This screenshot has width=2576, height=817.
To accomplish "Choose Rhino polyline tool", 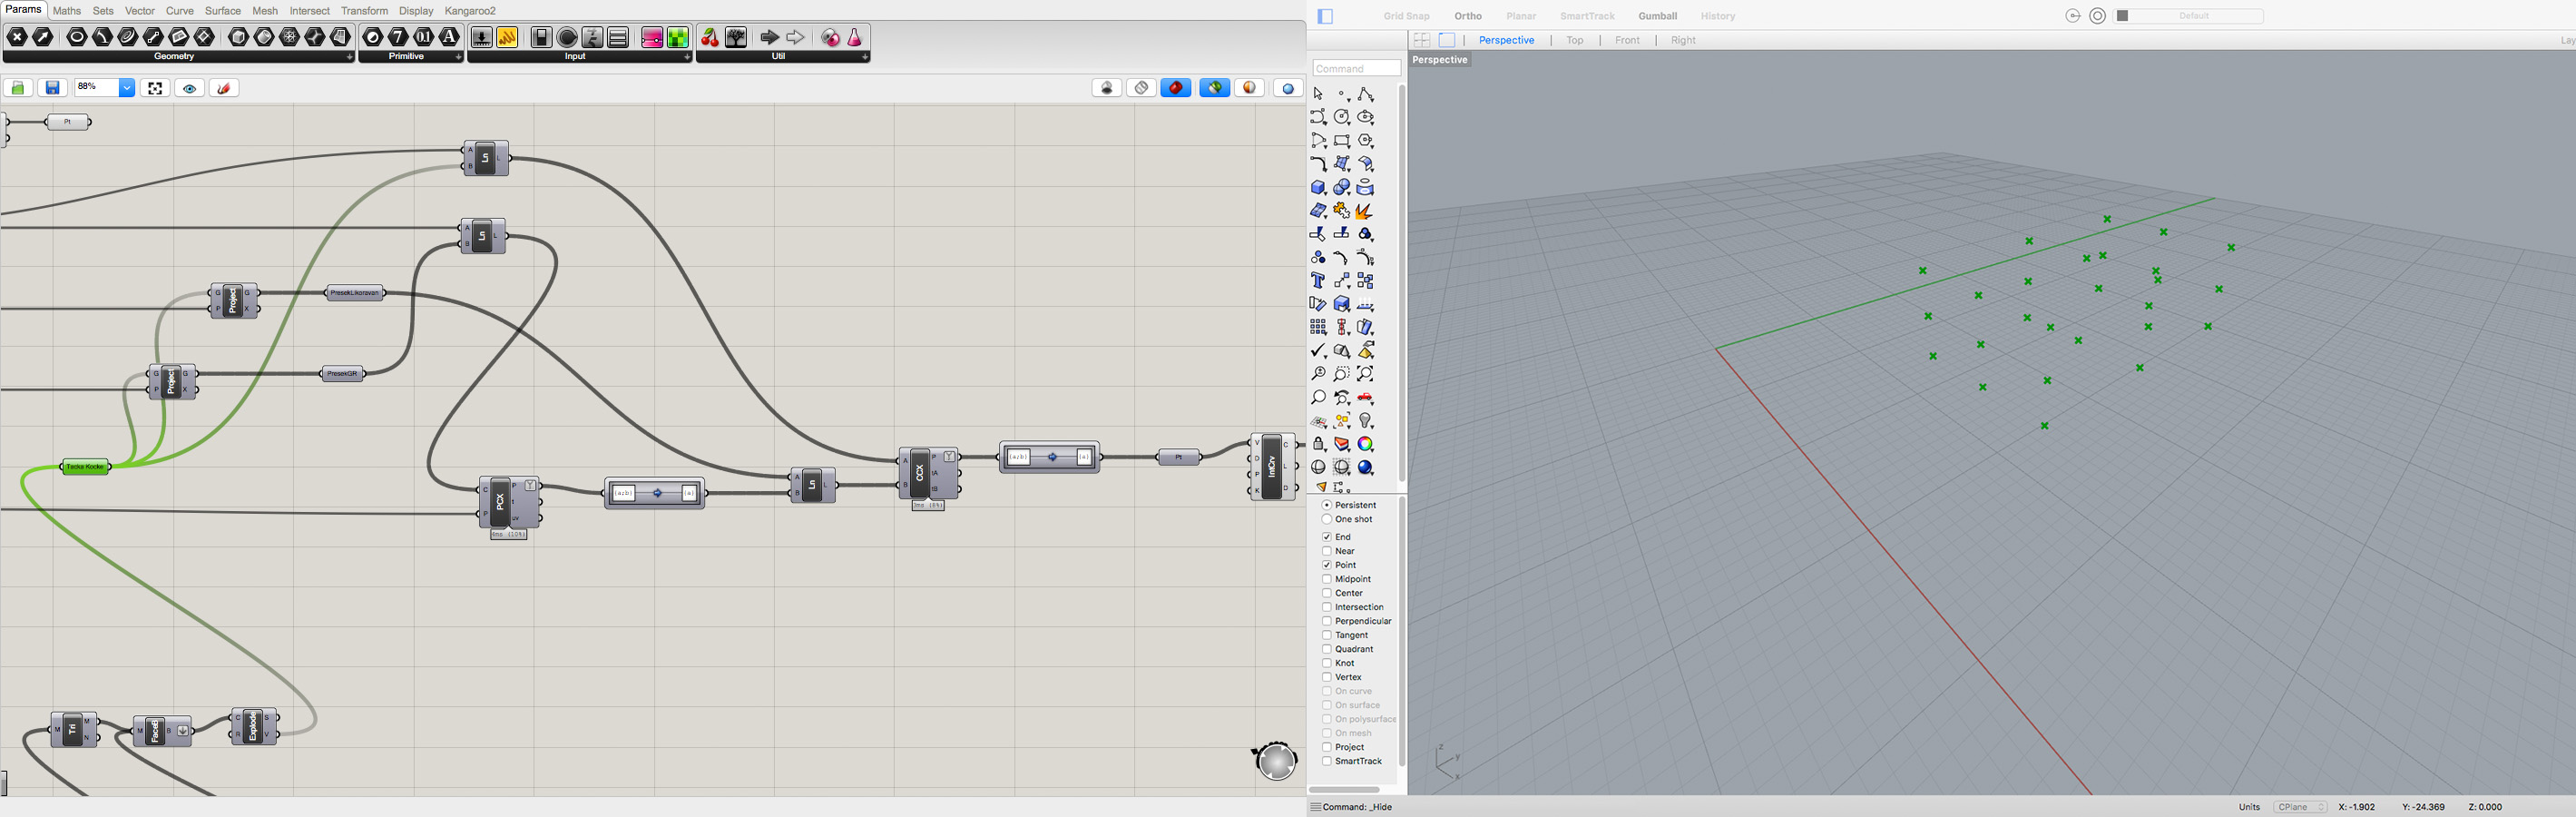I will 1366,94.
